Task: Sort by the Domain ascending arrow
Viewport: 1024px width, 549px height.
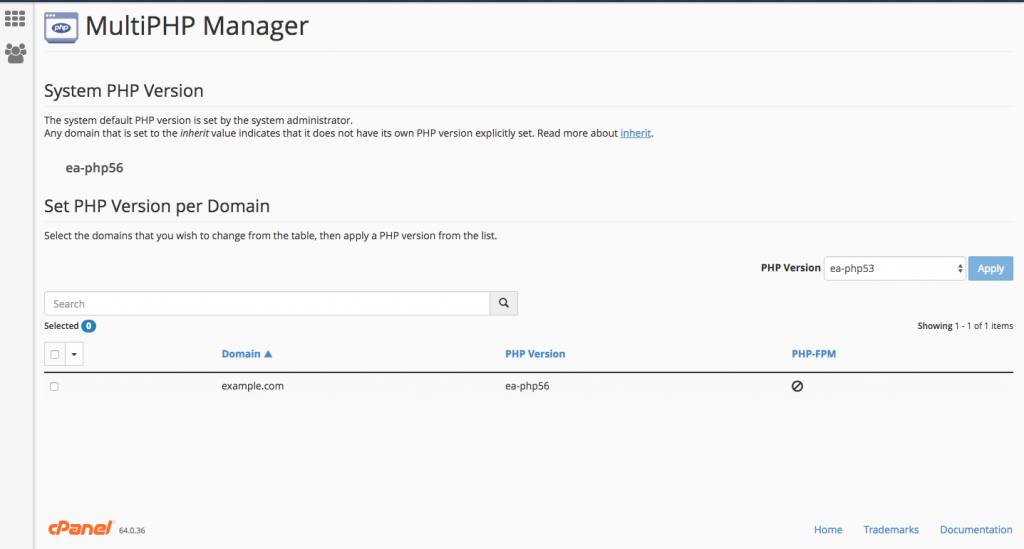Action: pyautogui.click(x=268, y=354)
